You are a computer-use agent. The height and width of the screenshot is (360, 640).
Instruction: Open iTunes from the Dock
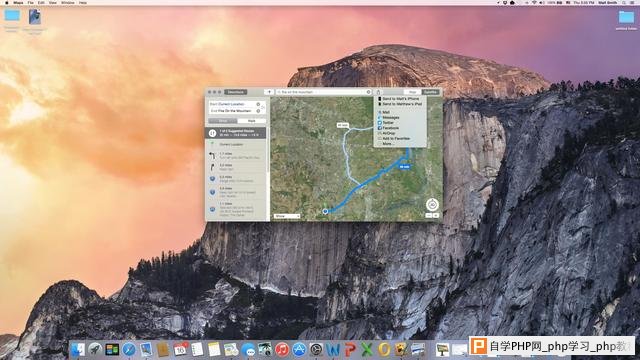coord(282,350)
